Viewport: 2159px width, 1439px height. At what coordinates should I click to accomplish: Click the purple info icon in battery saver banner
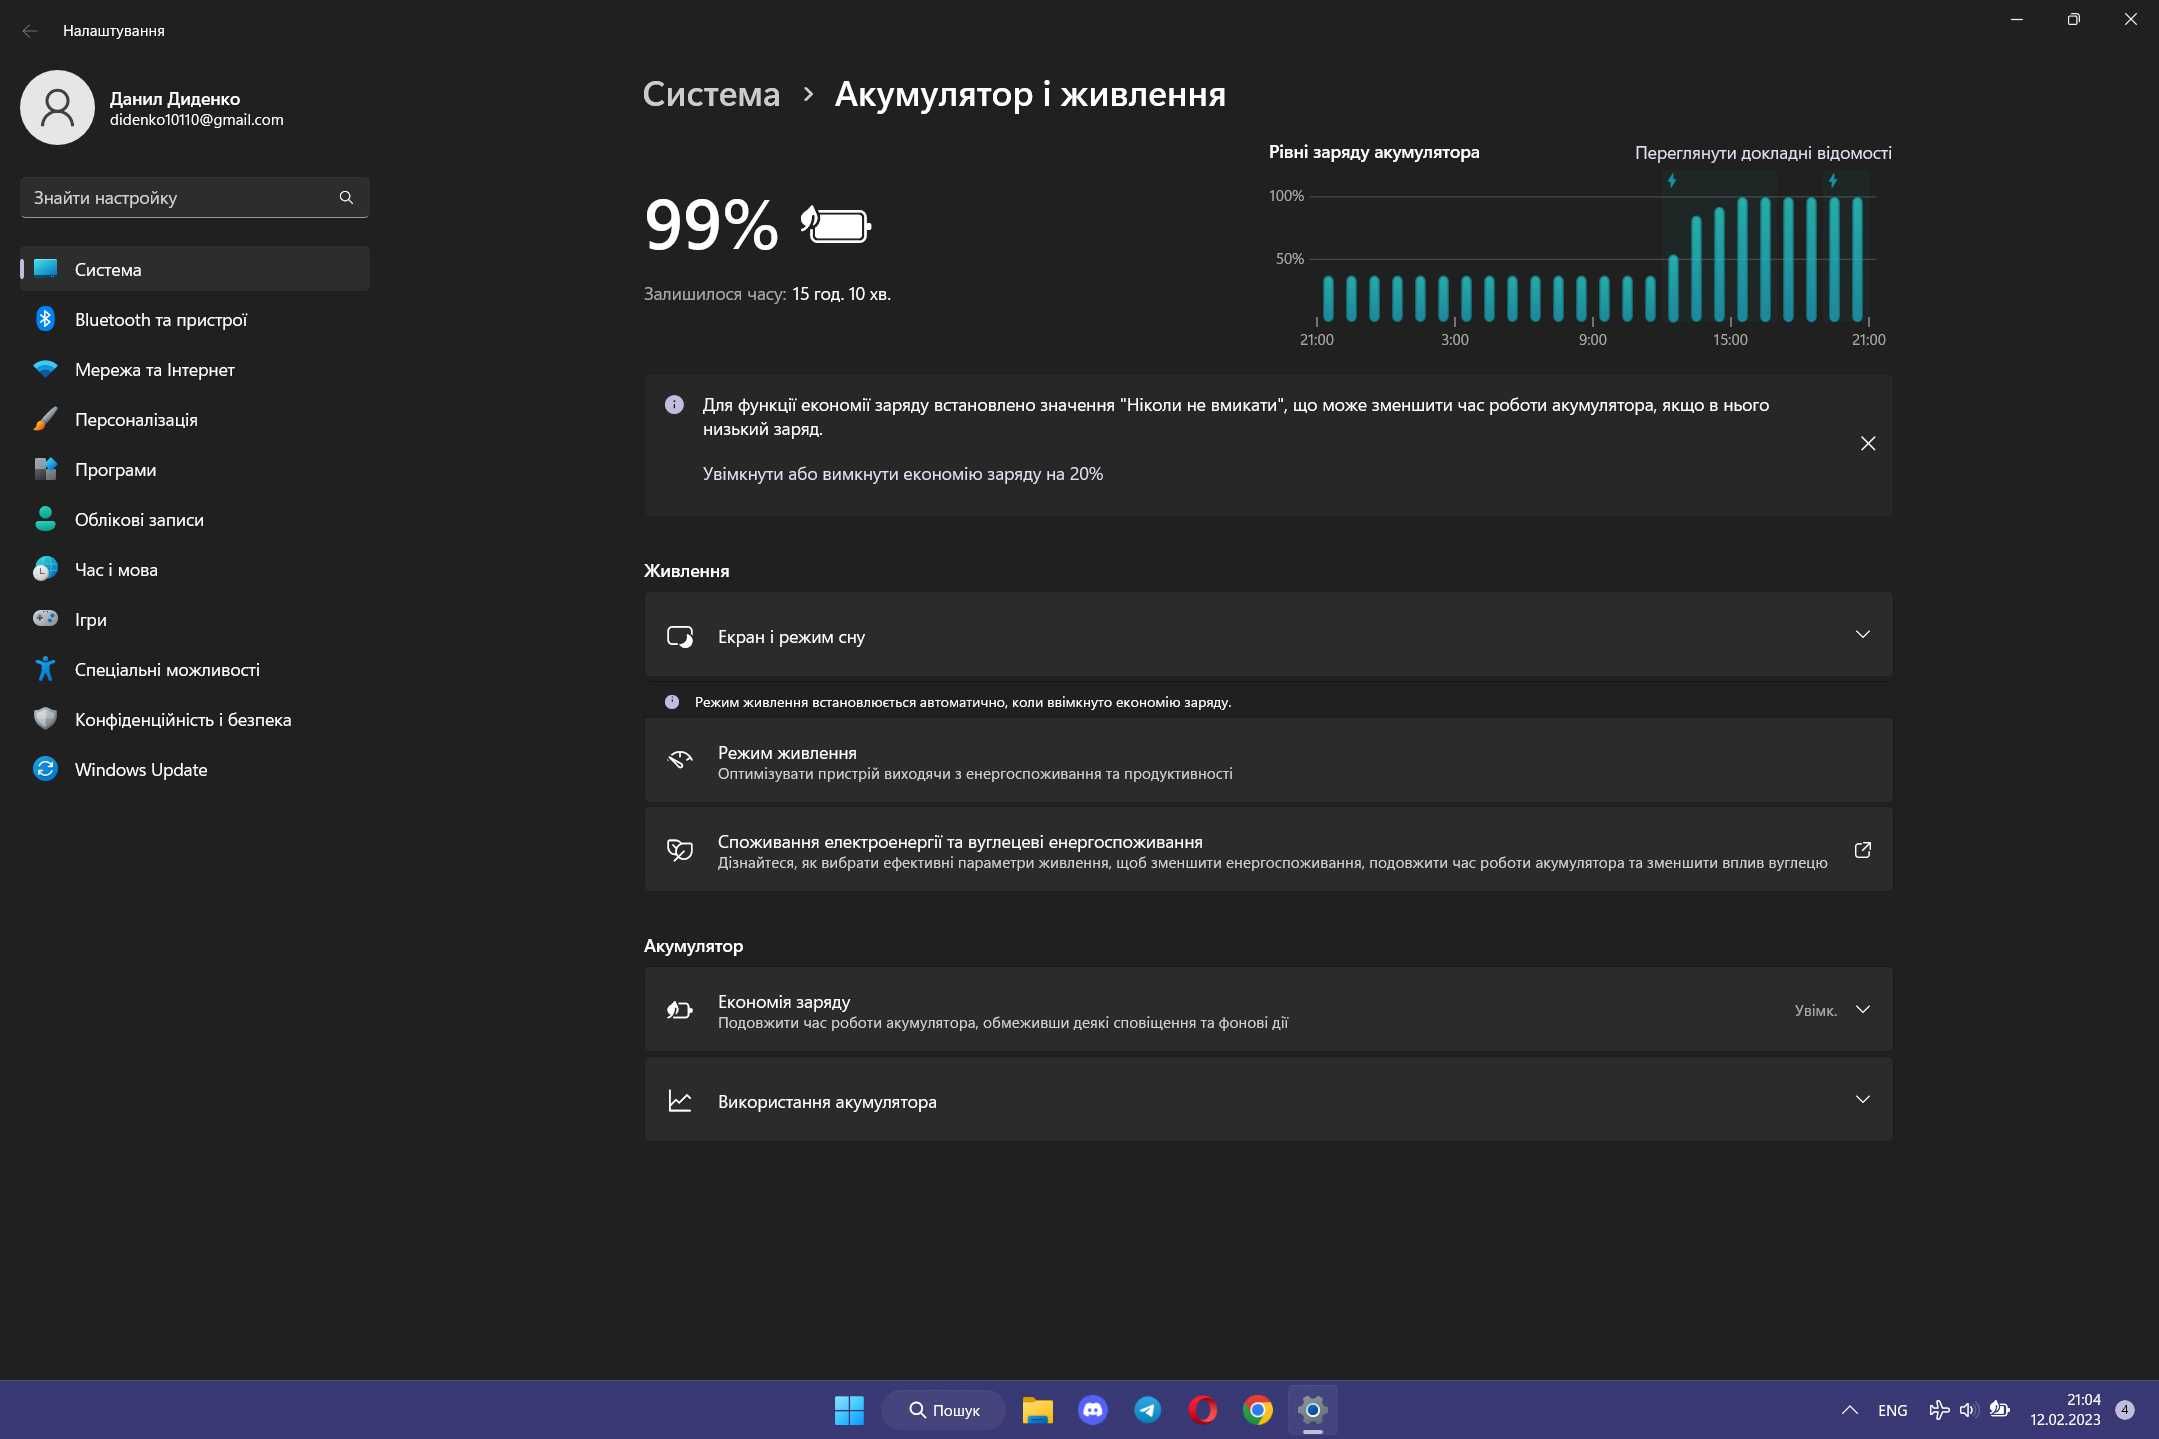click(x=674, y=405)
